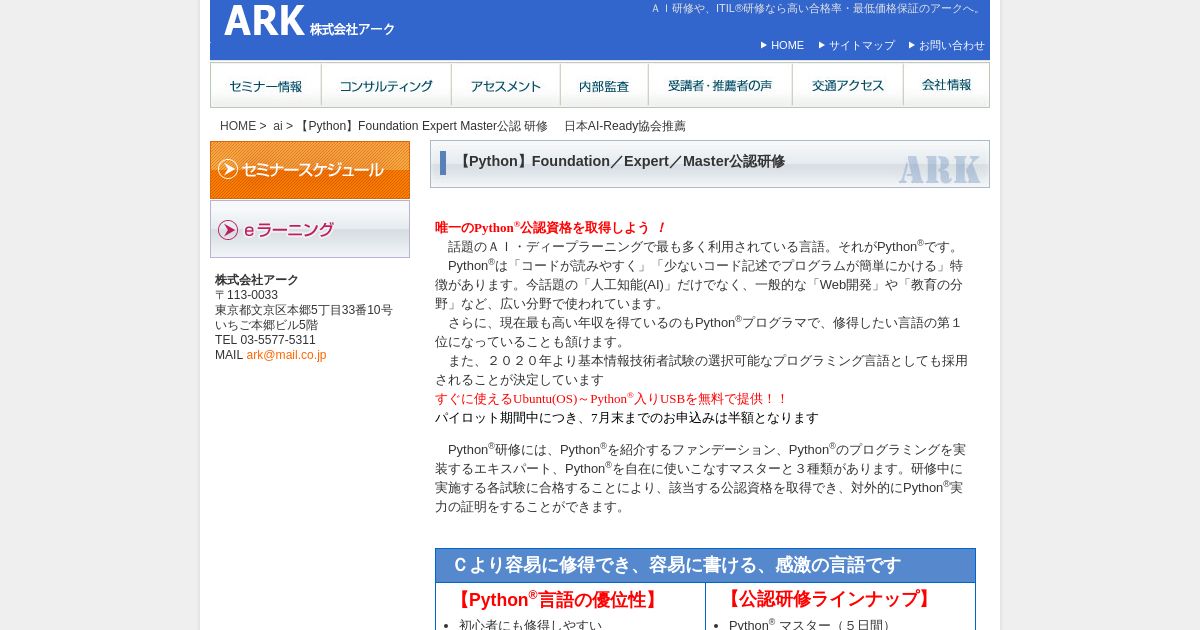Image resolution: width=1200 pixels, height=630 pixels.
Task: Click the Python マスター（５日間） list item
Action: pos(812,625)
